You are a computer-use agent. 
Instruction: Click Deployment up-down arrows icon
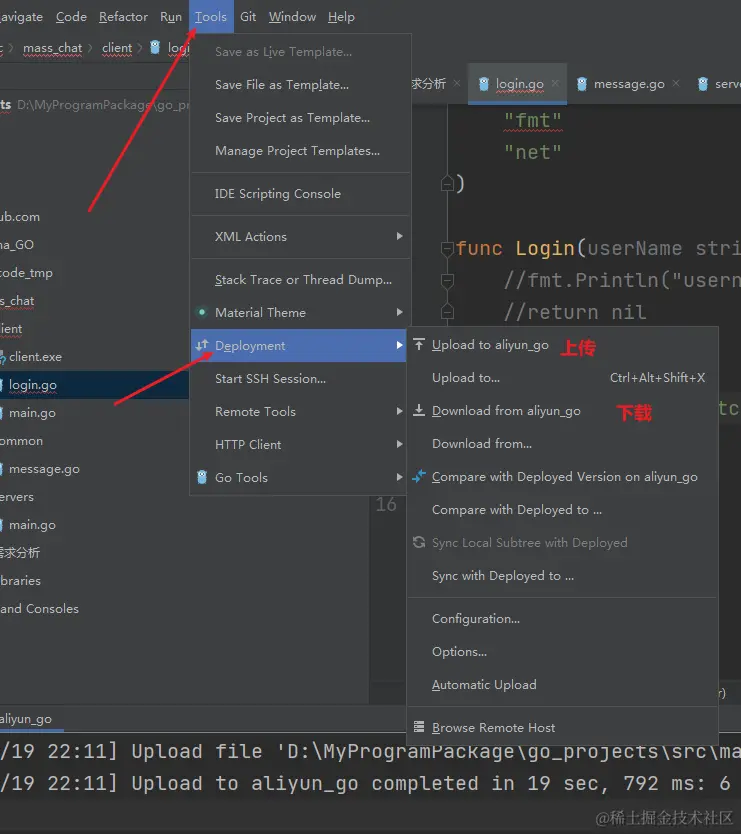click(202, 346)
